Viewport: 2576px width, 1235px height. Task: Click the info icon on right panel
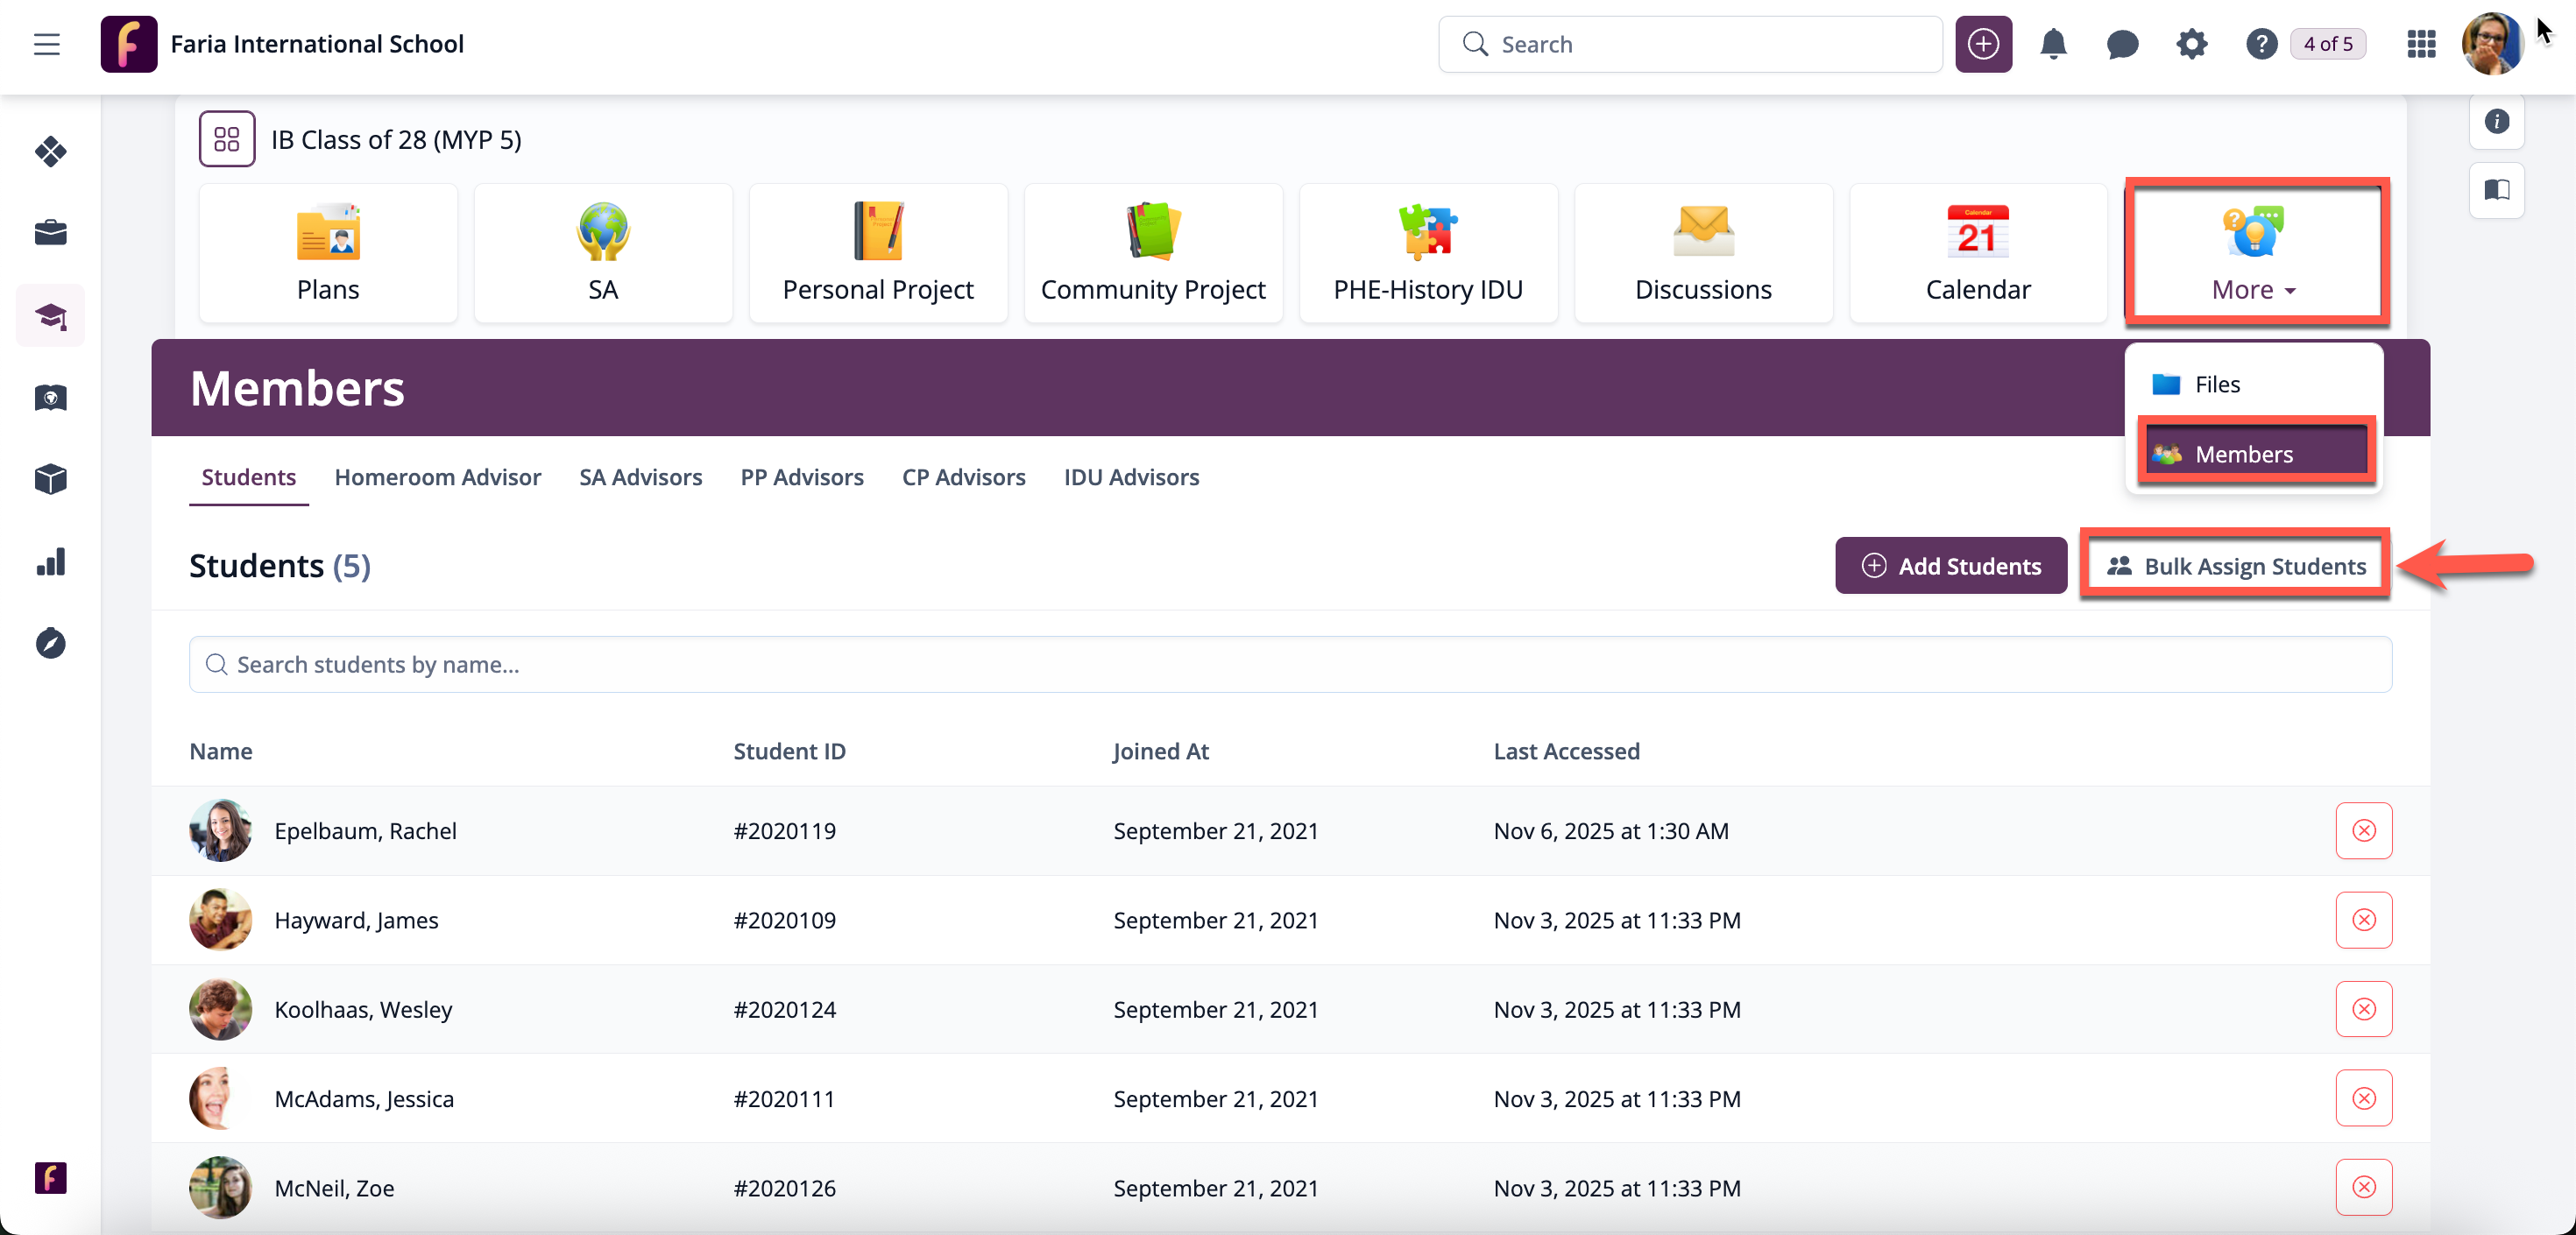click(x=2496, y=121)
